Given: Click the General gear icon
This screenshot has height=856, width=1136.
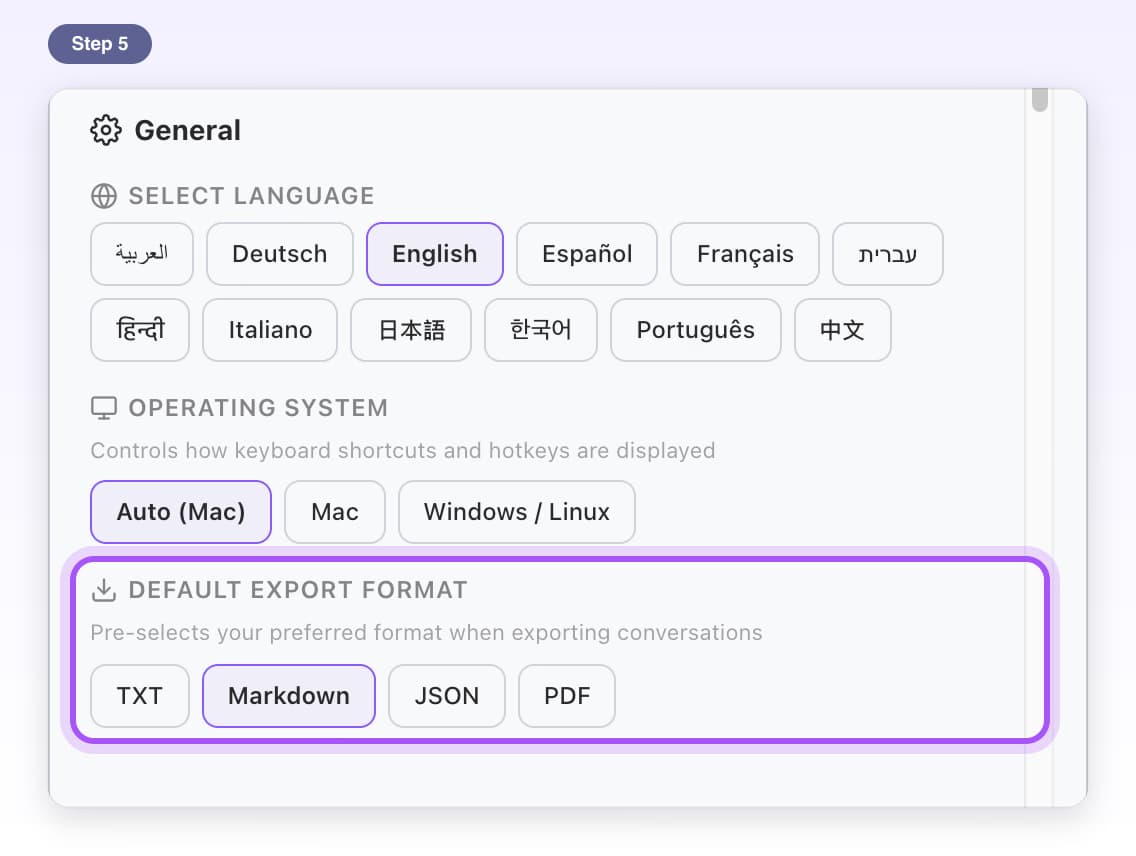Looking at the screenshot, I should click(106, 130).
